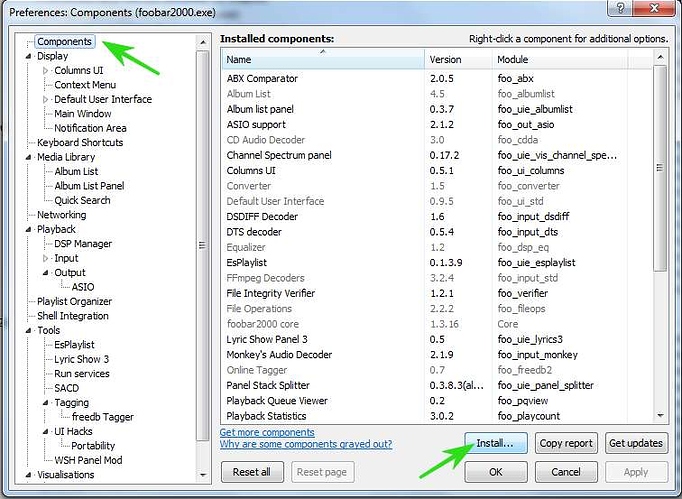Collapse the Tagging tree node
Viewport: 682px width, 499px height.
coord(46,403)
